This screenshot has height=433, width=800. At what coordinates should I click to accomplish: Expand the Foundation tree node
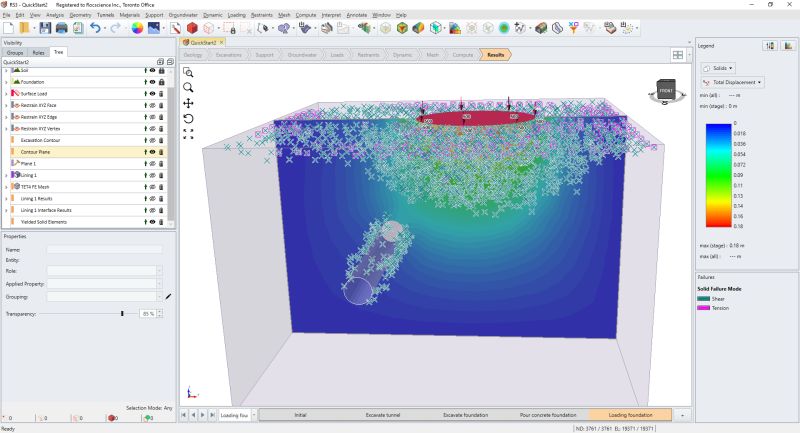click(6, 82)
